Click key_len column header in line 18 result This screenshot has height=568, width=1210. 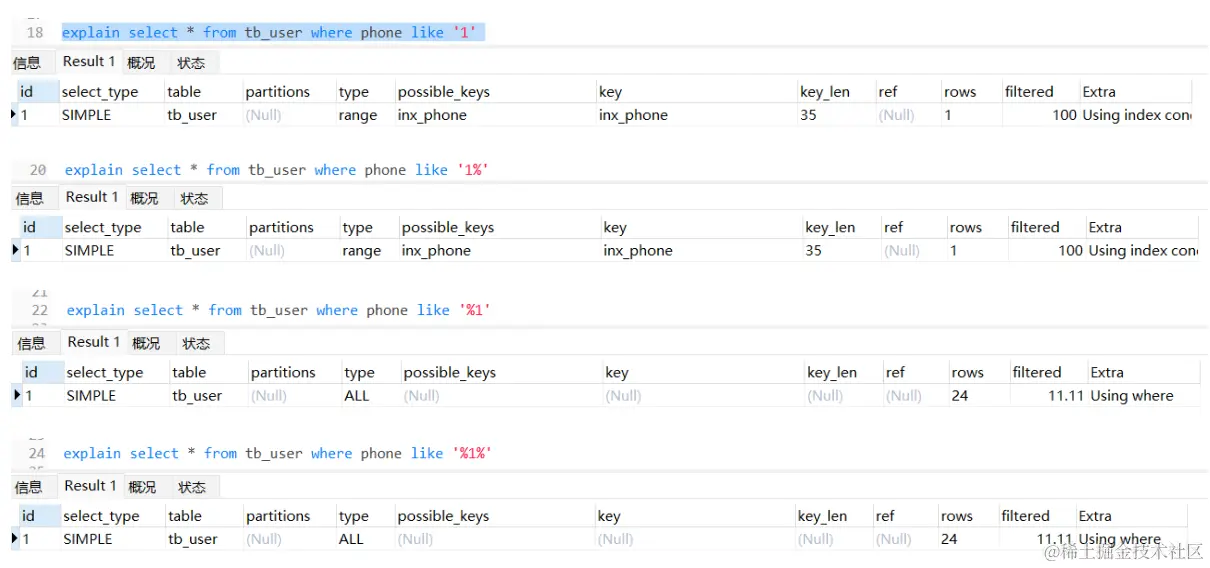point(825,92)
